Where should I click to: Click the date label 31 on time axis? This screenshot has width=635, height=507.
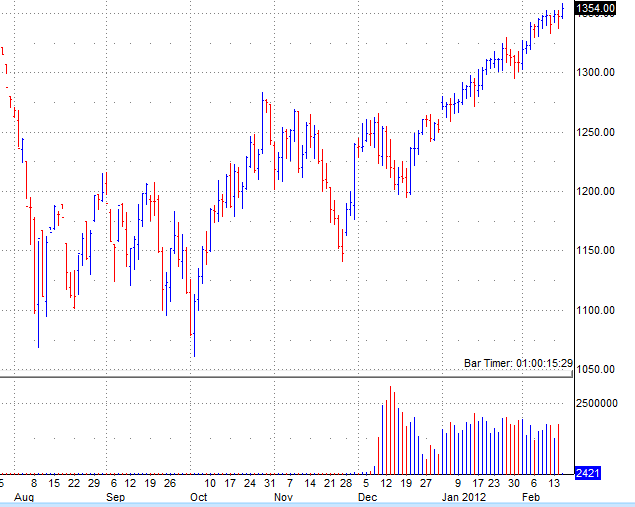coord(270,483)
